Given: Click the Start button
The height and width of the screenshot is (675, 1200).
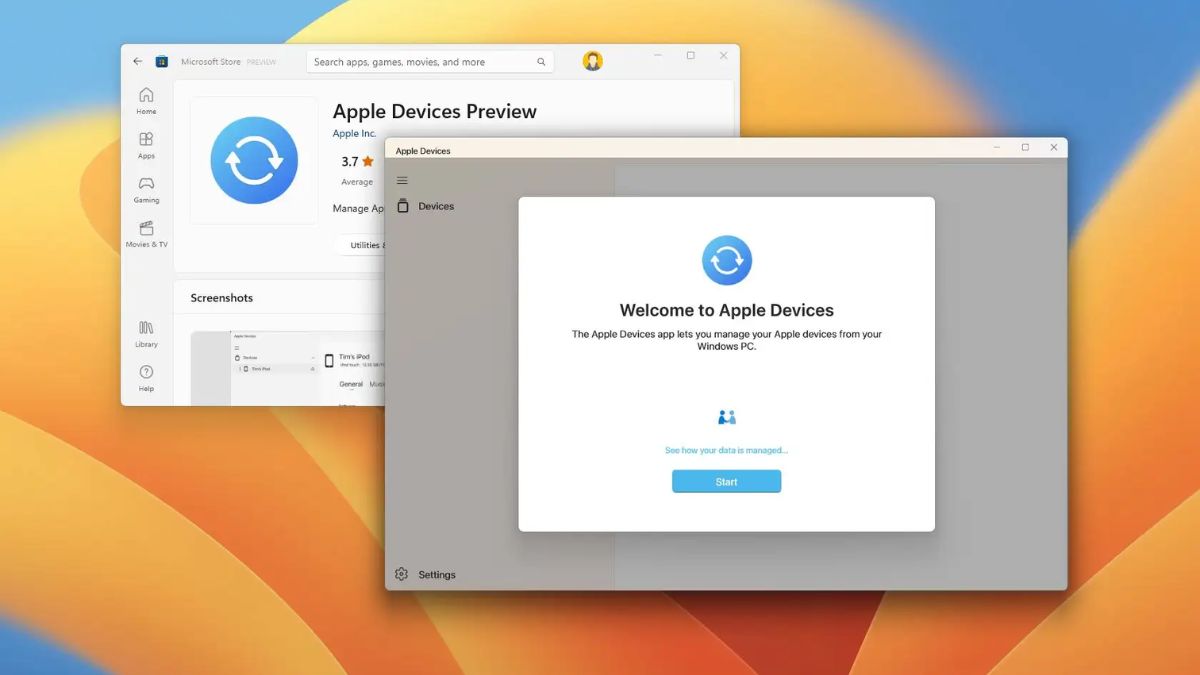Looking at the screenshot, I should 727,482.
